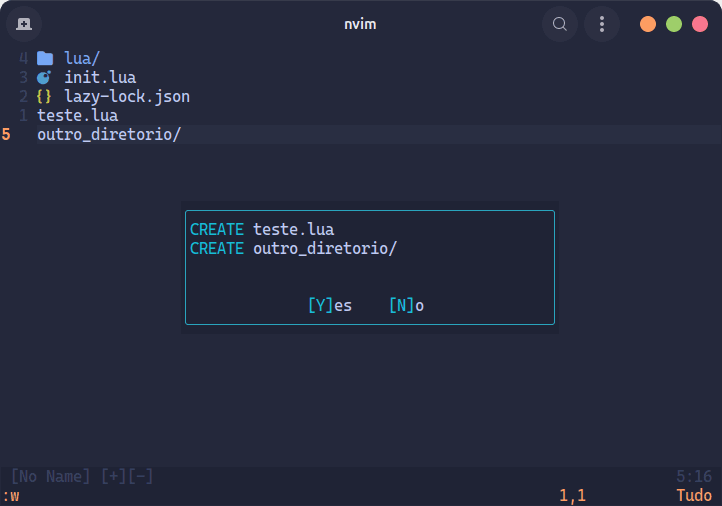
Task: Click the orange minimize window circle
Action: [x=648, y=24]
